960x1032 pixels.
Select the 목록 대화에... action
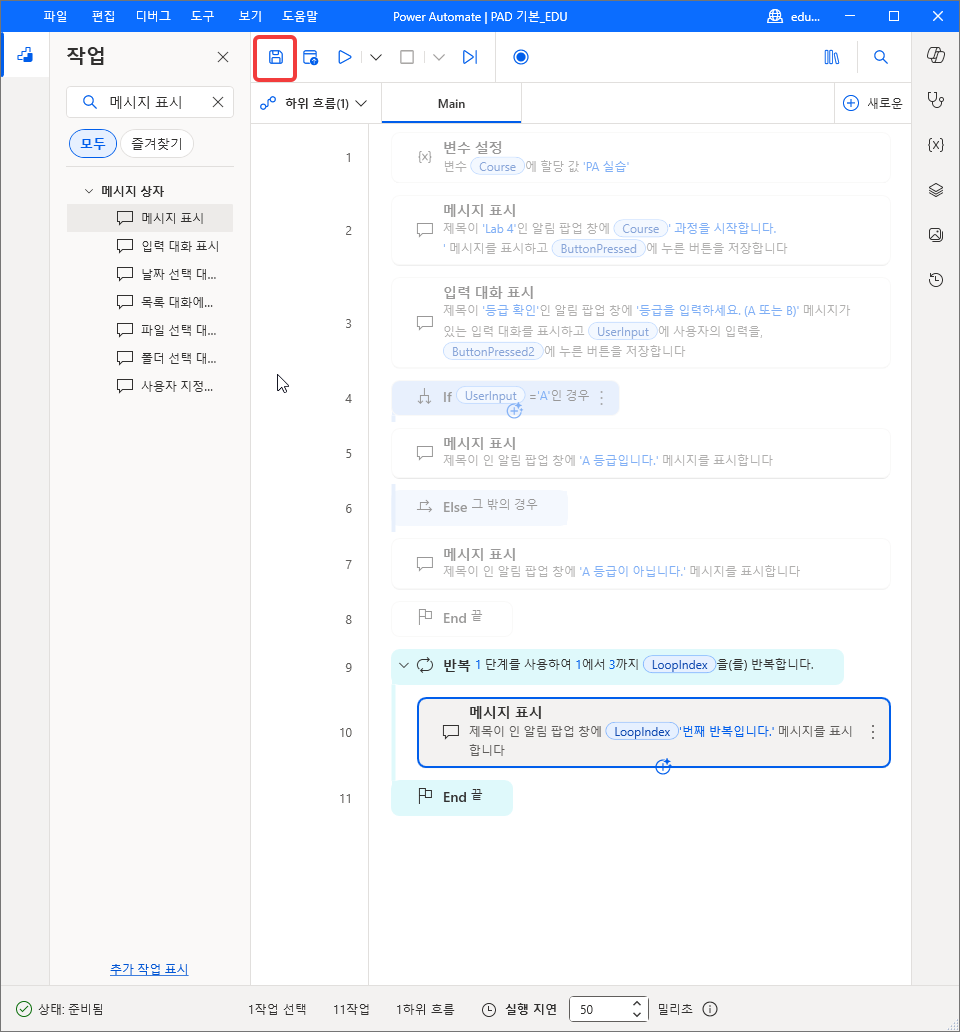tap(150, 302)
